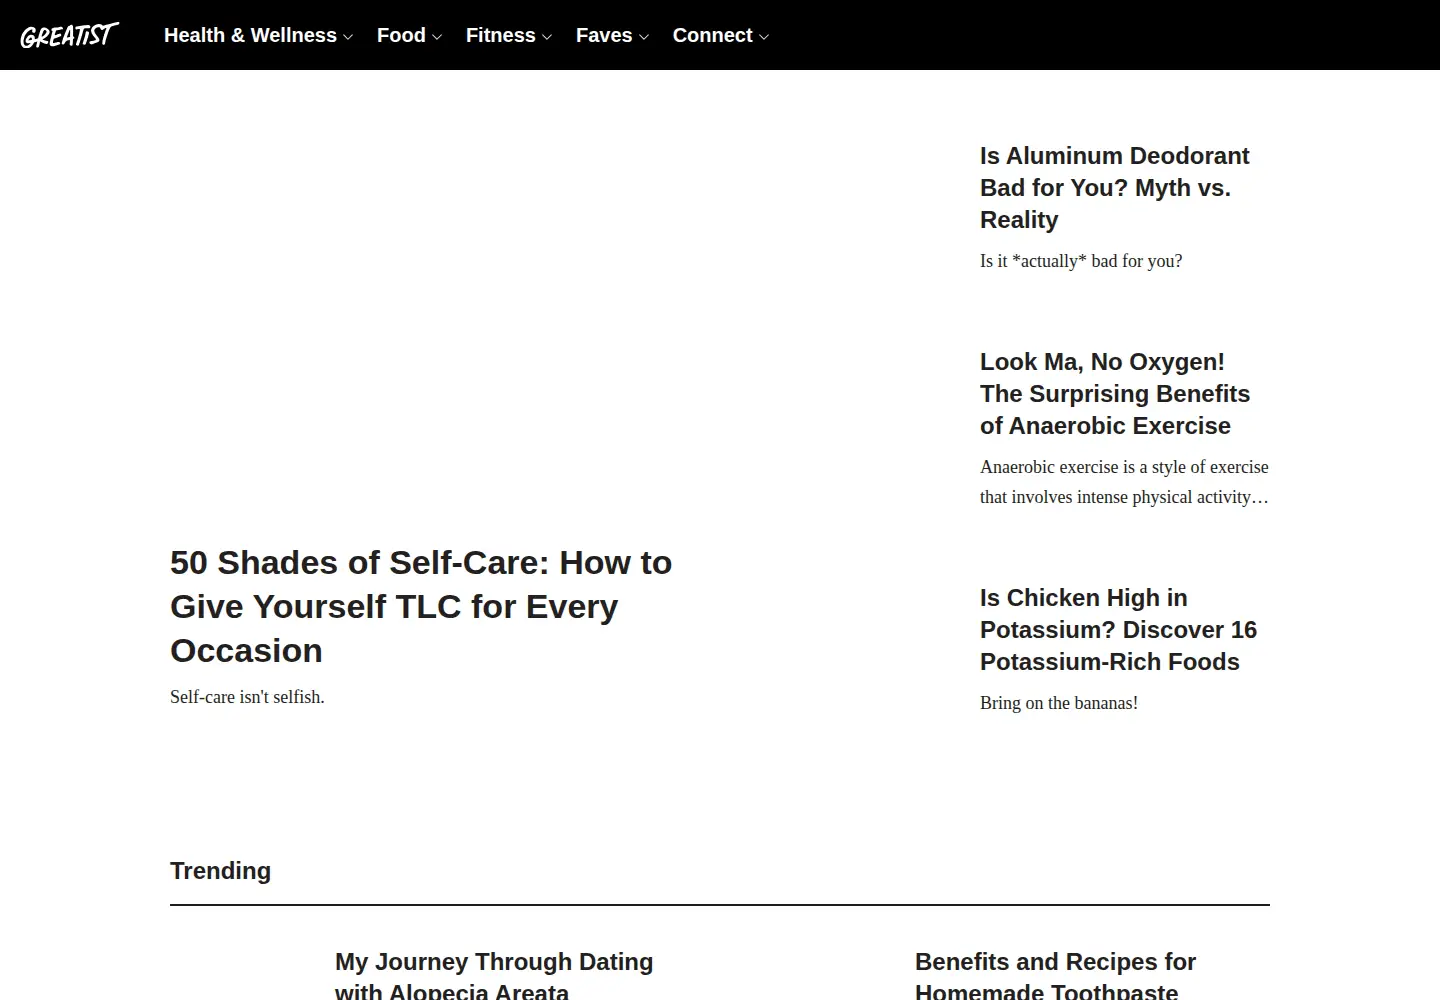The width and height of the screenshot is (1440, 1000).
Task: Expand the Connect chevron arrow
Action: (x=764, y=37)
